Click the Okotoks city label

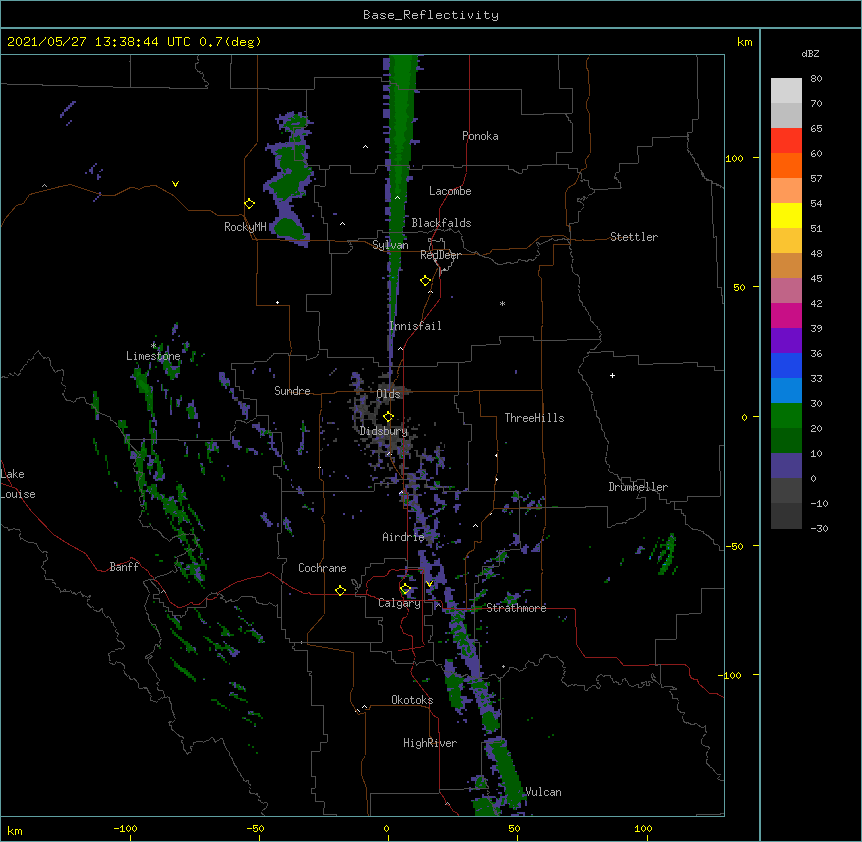(412, 700)
